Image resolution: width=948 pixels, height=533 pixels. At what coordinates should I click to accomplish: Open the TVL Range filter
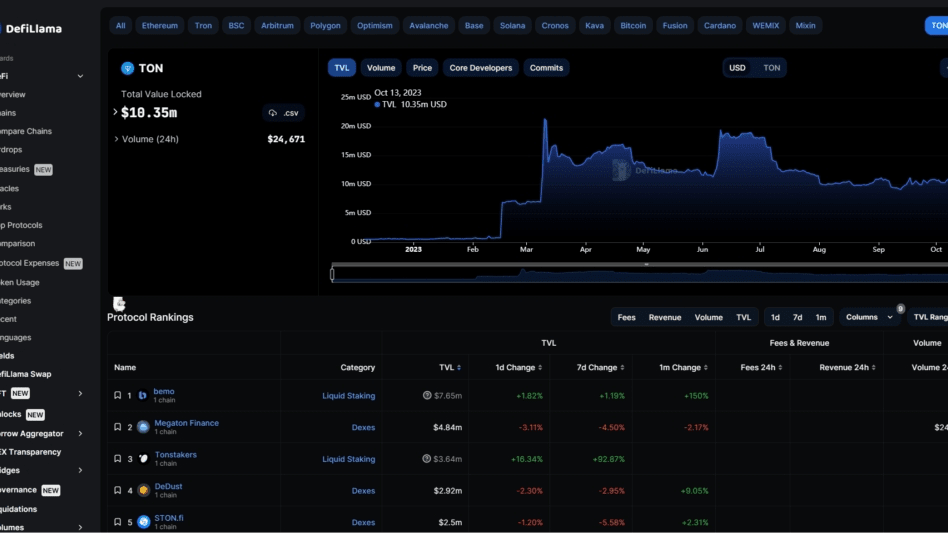pos(929,317)
